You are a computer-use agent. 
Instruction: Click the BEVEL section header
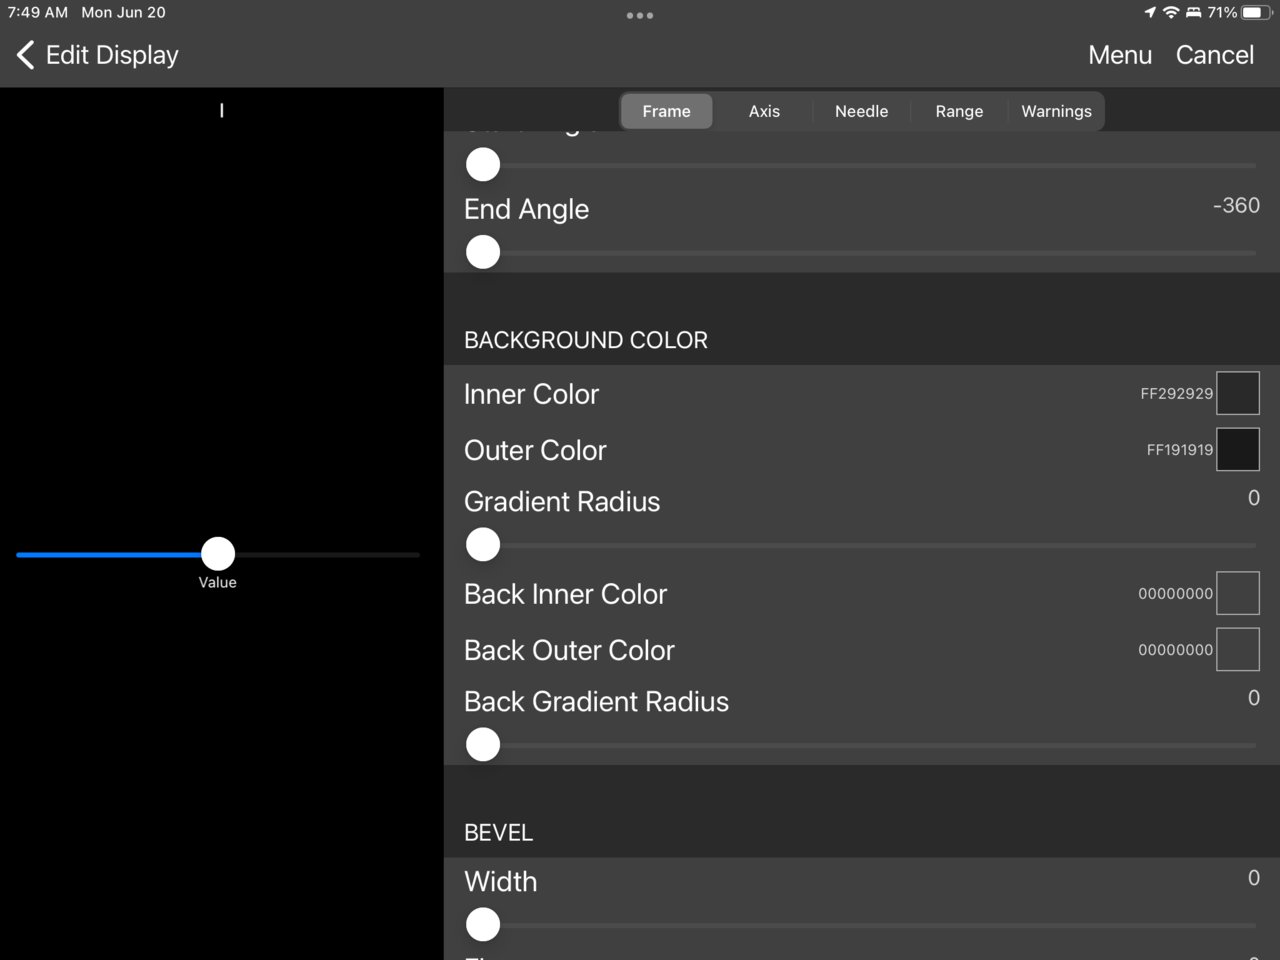(499, 832)
